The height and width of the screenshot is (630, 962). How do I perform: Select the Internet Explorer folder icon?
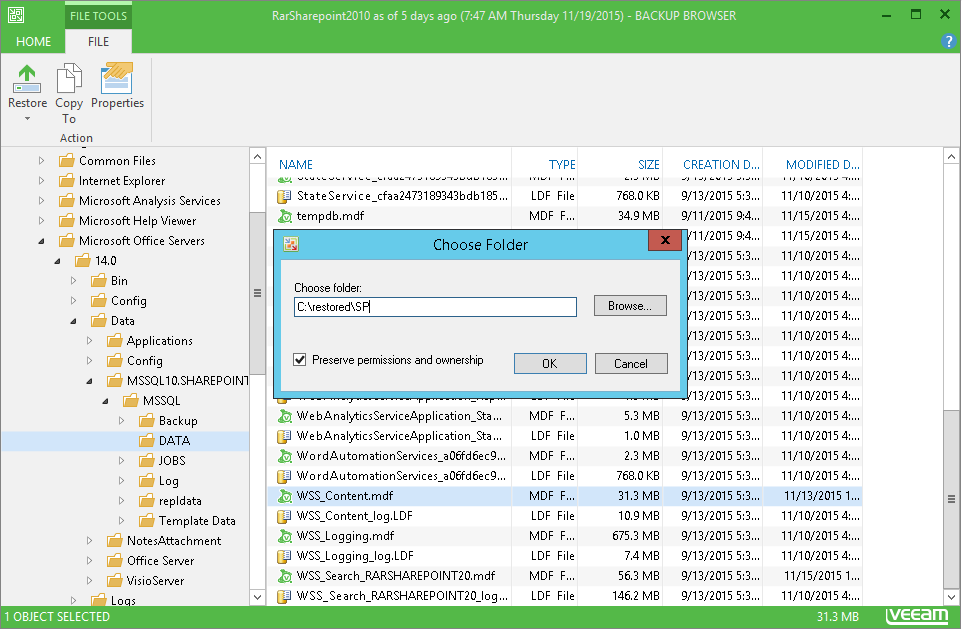66,181
